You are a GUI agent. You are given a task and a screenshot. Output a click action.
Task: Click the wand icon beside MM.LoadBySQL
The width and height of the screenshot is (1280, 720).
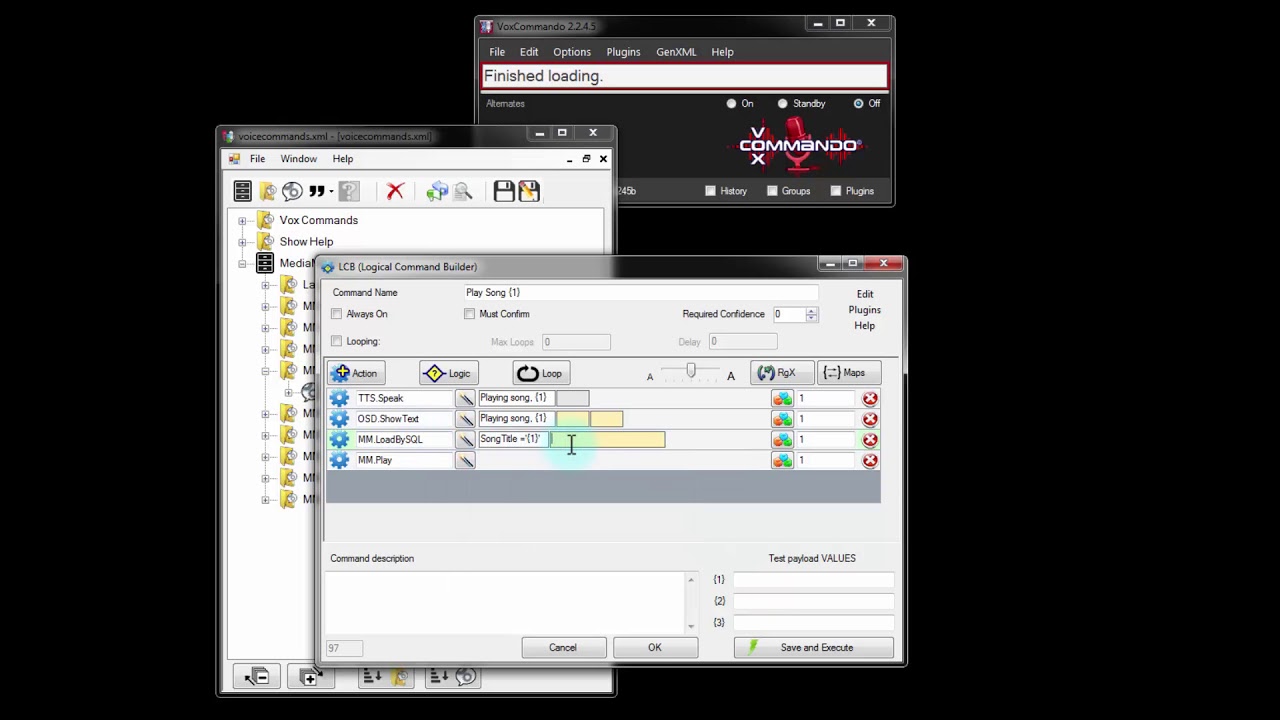[465, 439]
